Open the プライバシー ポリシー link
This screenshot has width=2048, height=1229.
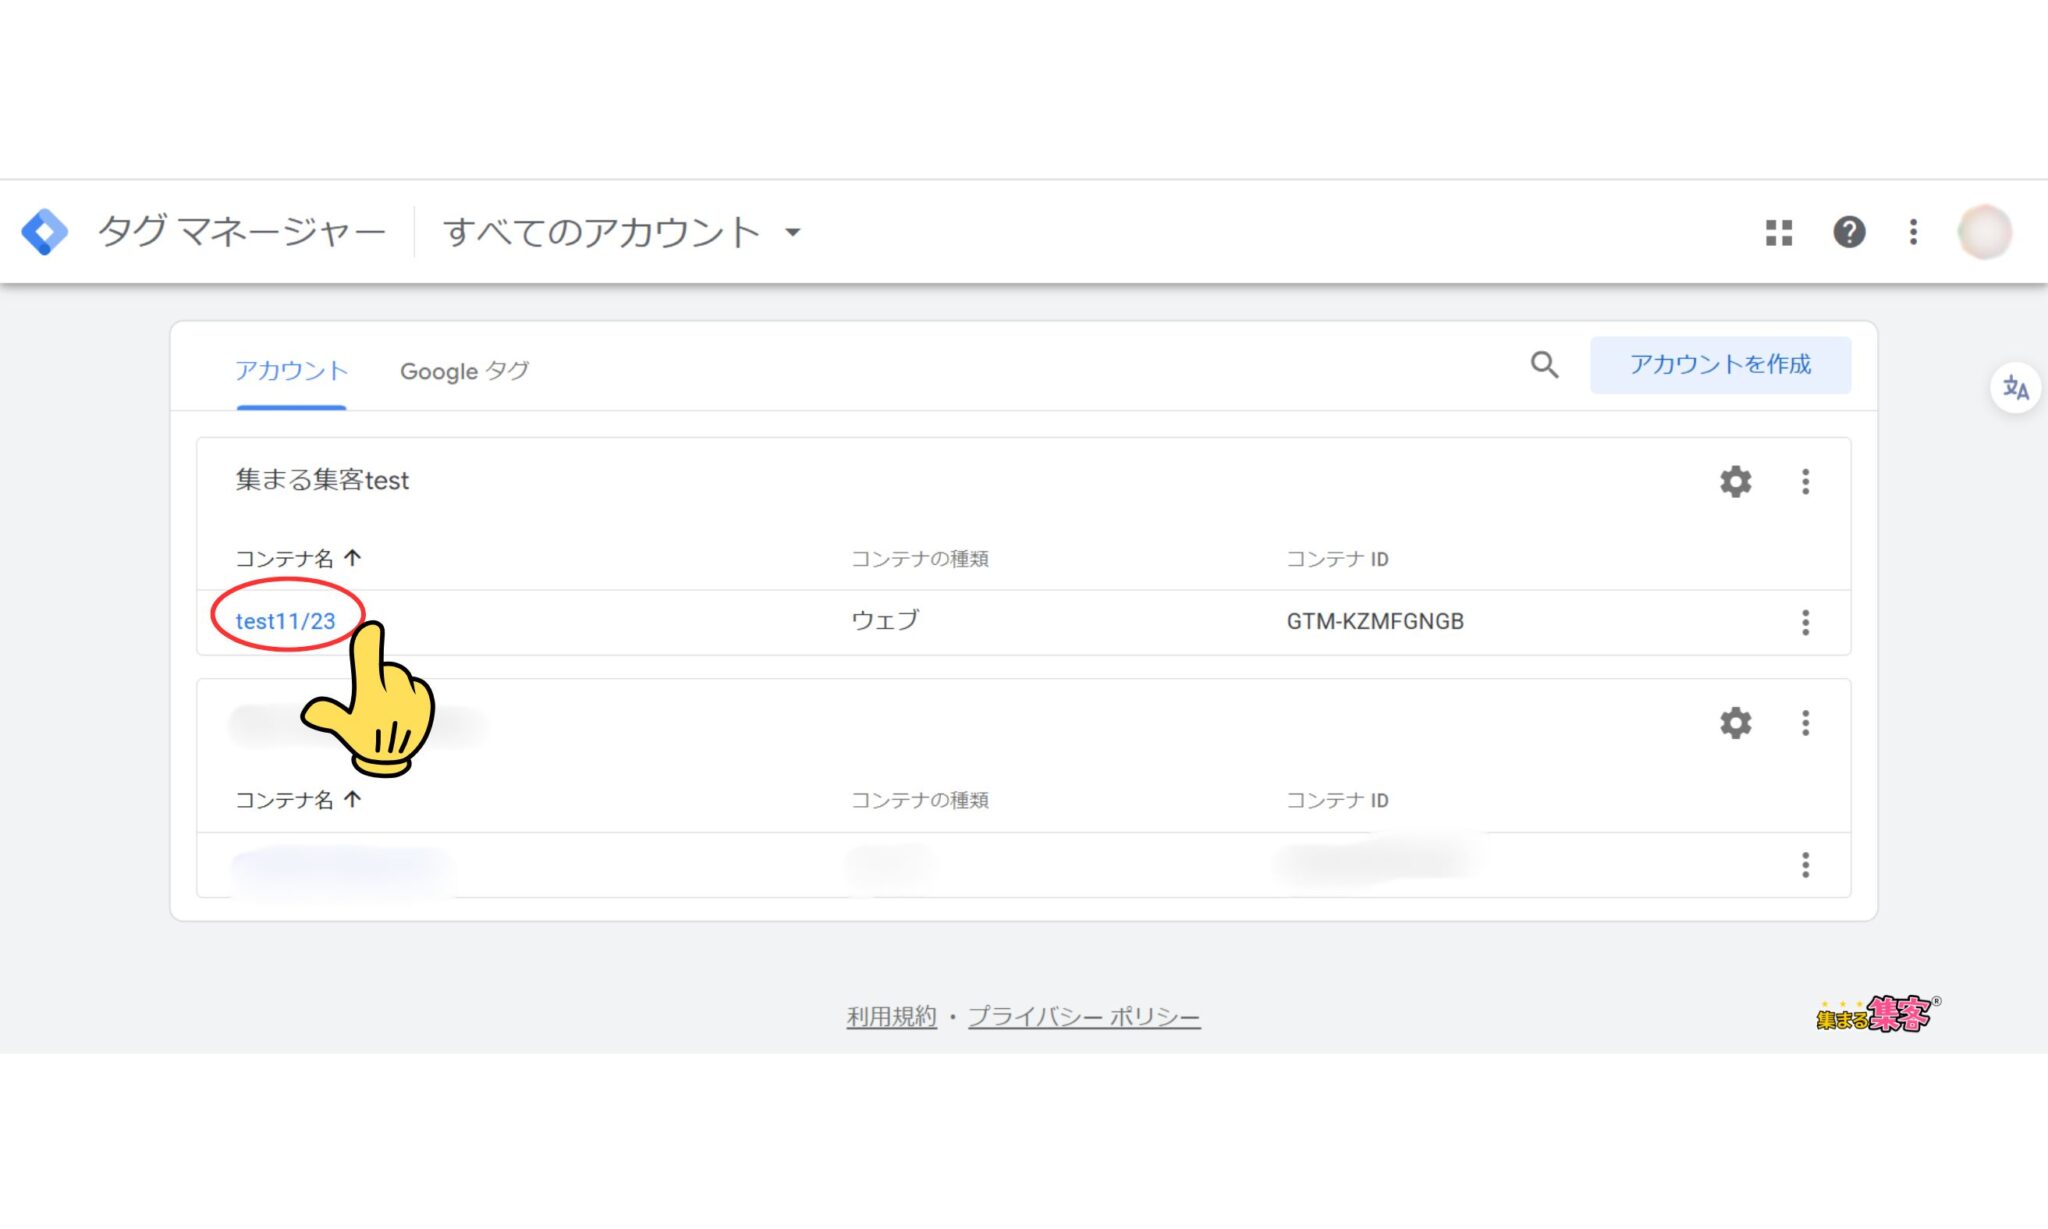coord(1084,1017)
